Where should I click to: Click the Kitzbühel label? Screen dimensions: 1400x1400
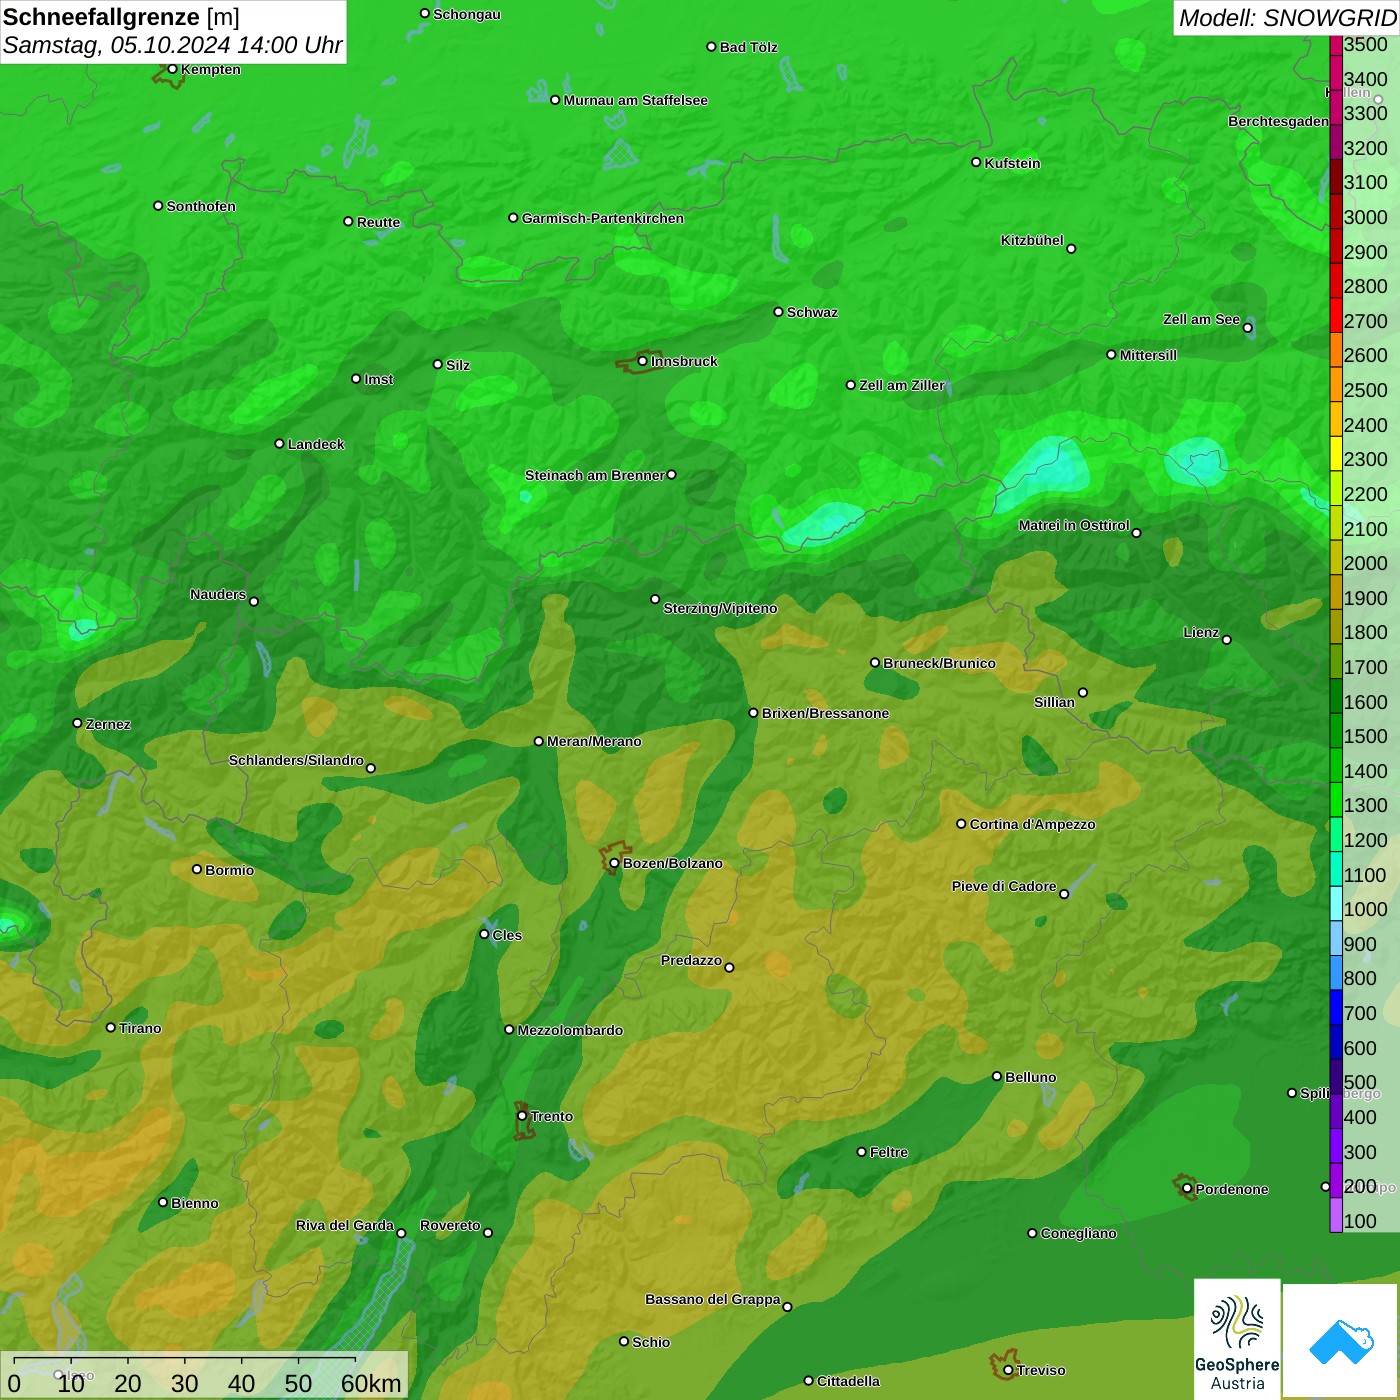pos(1032,240)
